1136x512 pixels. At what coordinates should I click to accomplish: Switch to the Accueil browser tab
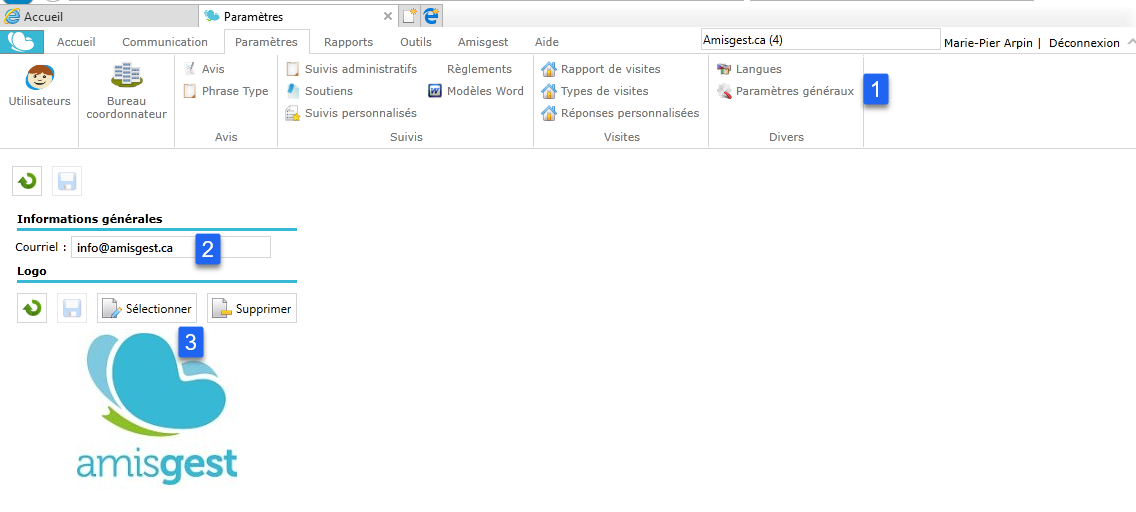tap(99, 16)
